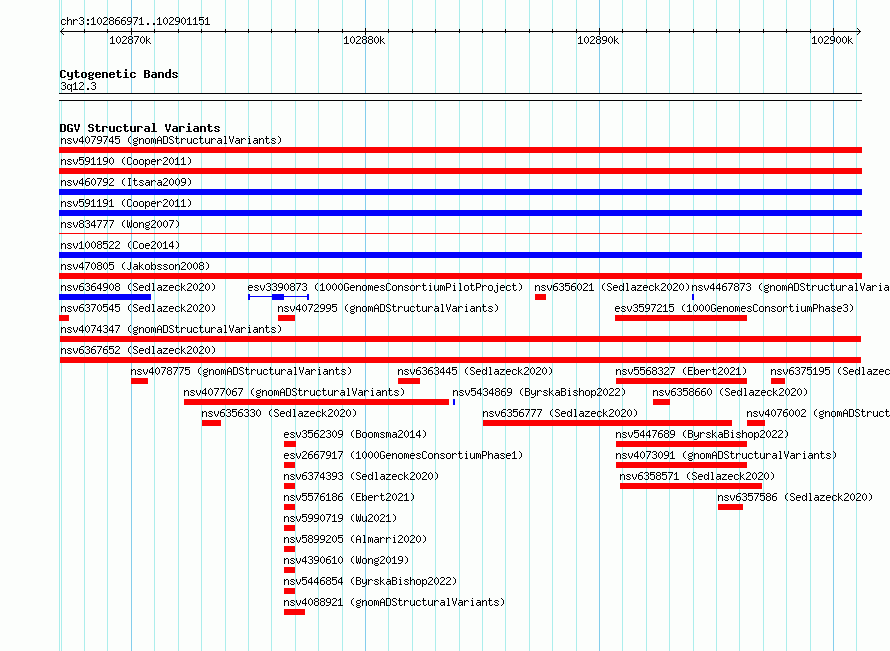Viewport: 890px width, 651px height.
Task: Open nsv1008522 (Coe2014) variant details
Action: pyautogui.click(x=120, y=245)
